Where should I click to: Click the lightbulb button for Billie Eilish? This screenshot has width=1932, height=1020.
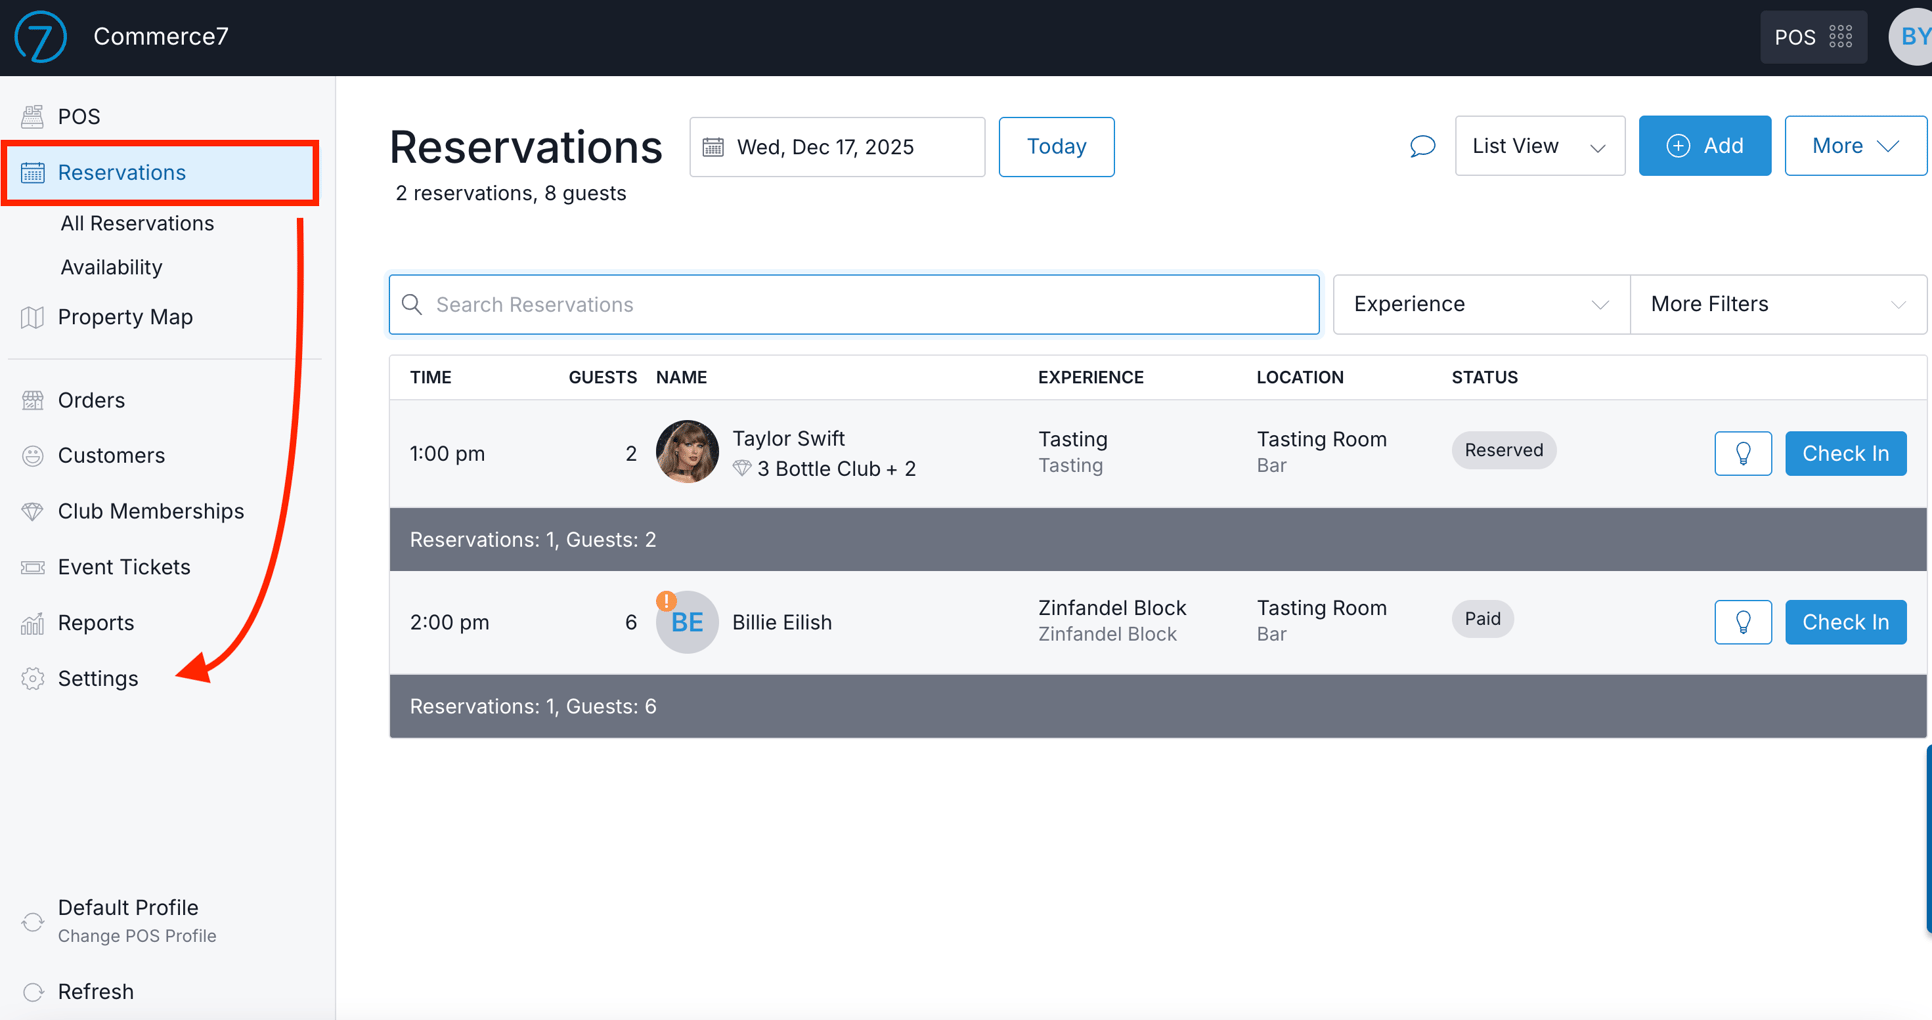click(x=1743, y=622)
